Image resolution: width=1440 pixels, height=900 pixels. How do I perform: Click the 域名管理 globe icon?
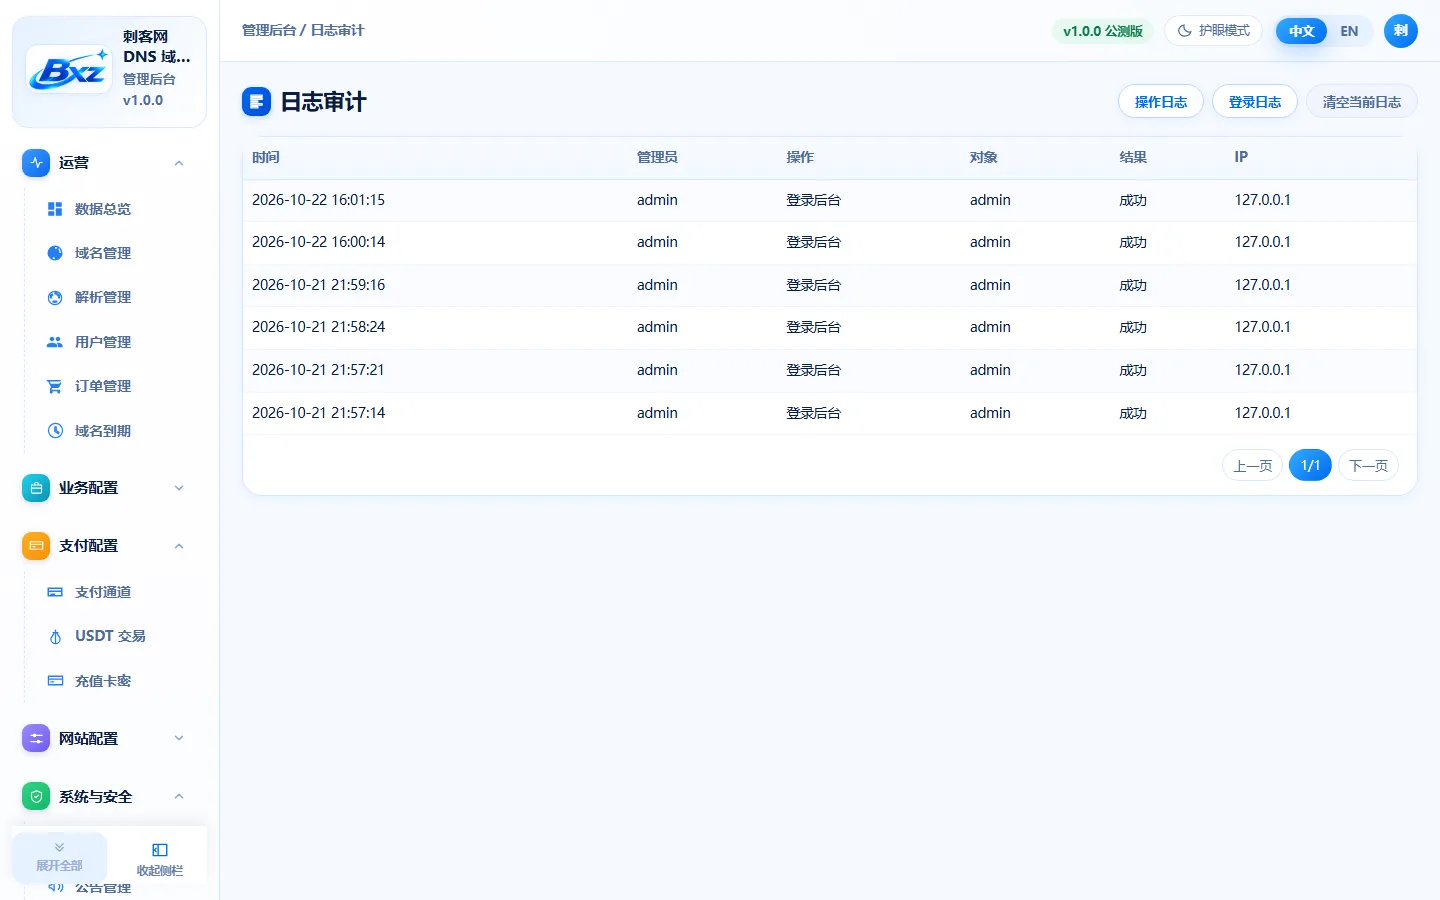coord(55,253)
